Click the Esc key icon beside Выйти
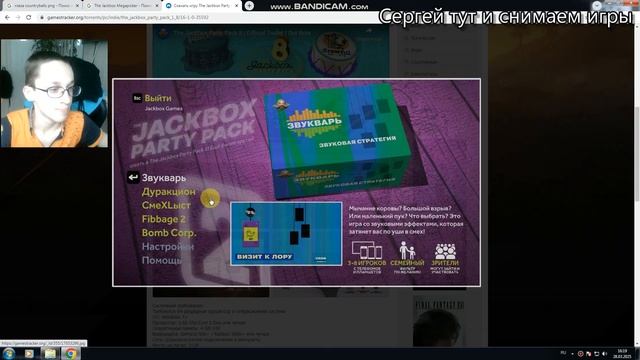The width and height of the screenshot is (640, 360). tap(137, 98)
